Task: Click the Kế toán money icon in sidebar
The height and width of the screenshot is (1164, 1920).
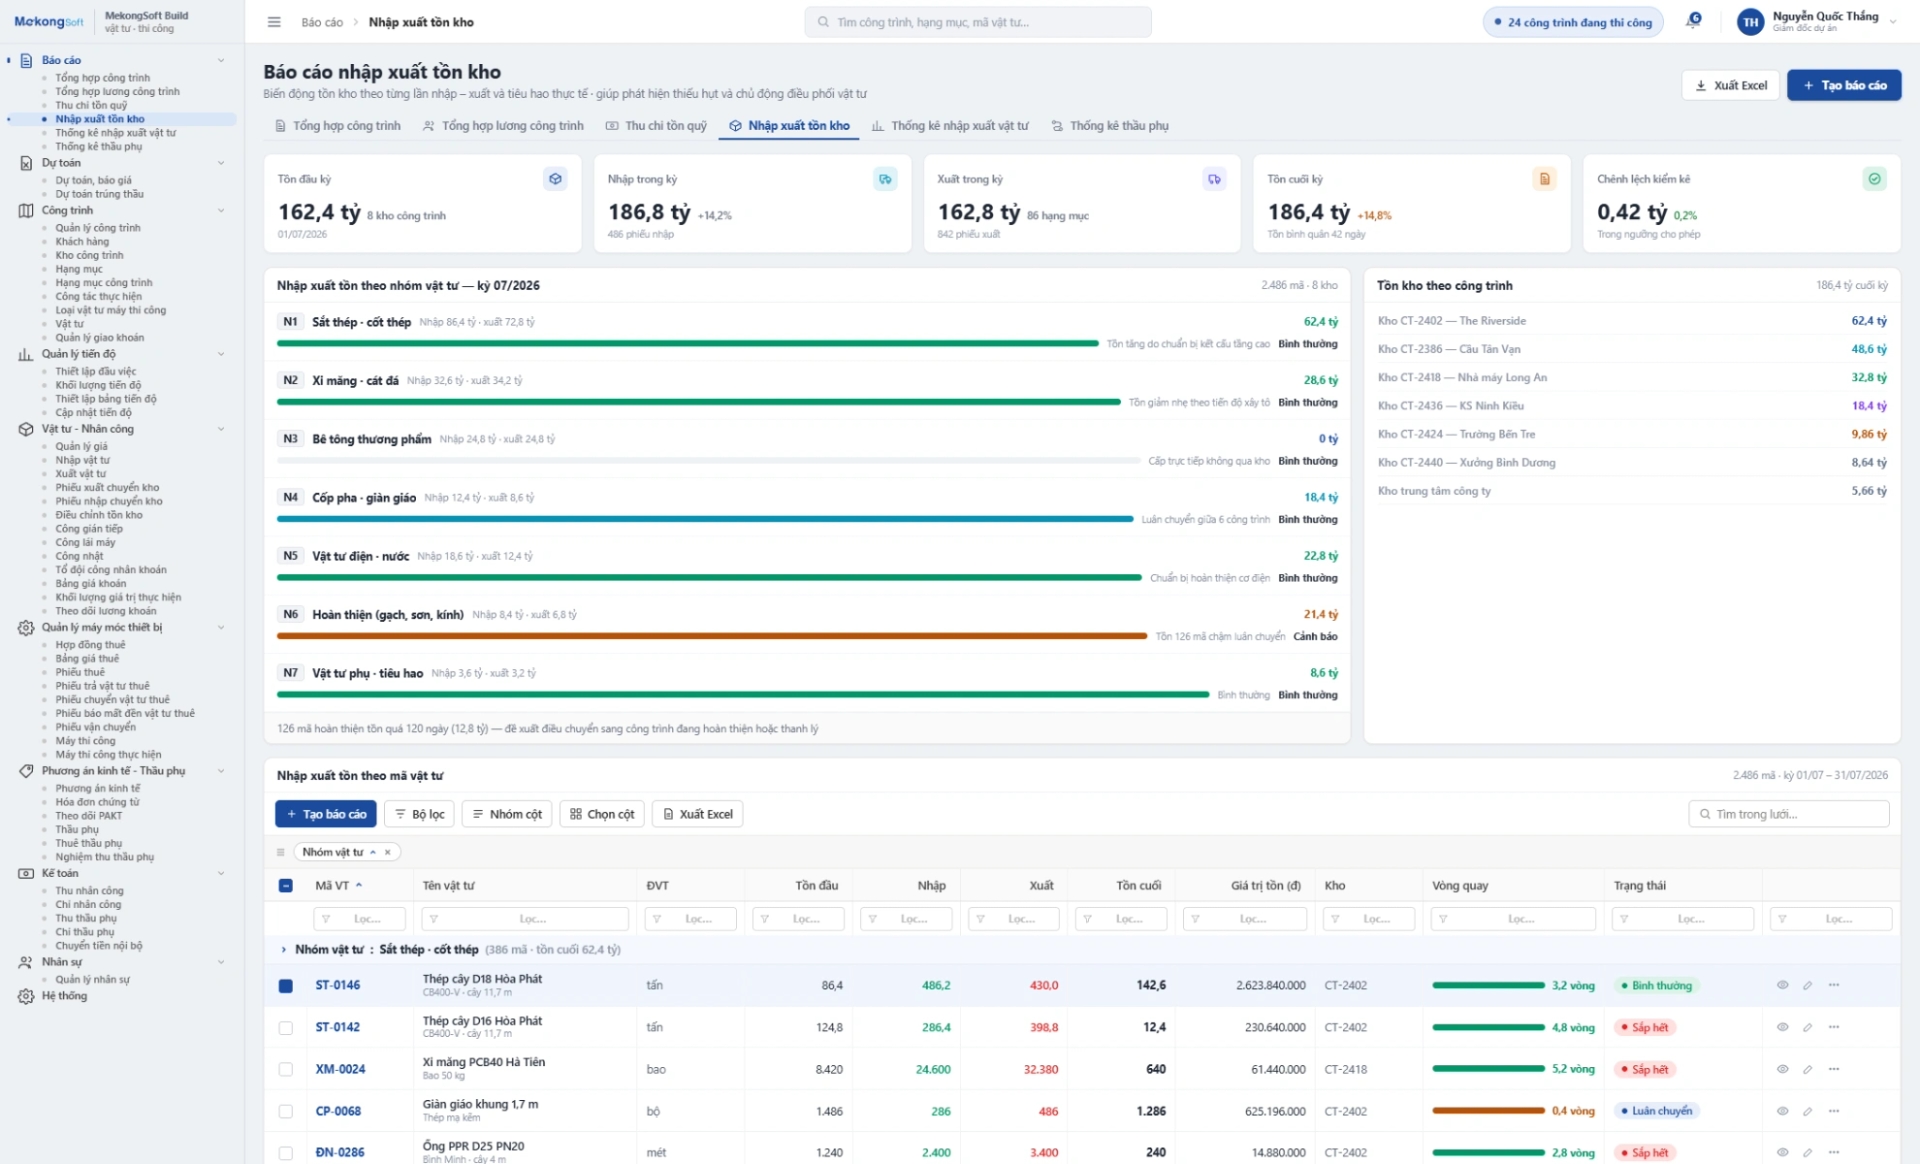Action: click(26, 874)
